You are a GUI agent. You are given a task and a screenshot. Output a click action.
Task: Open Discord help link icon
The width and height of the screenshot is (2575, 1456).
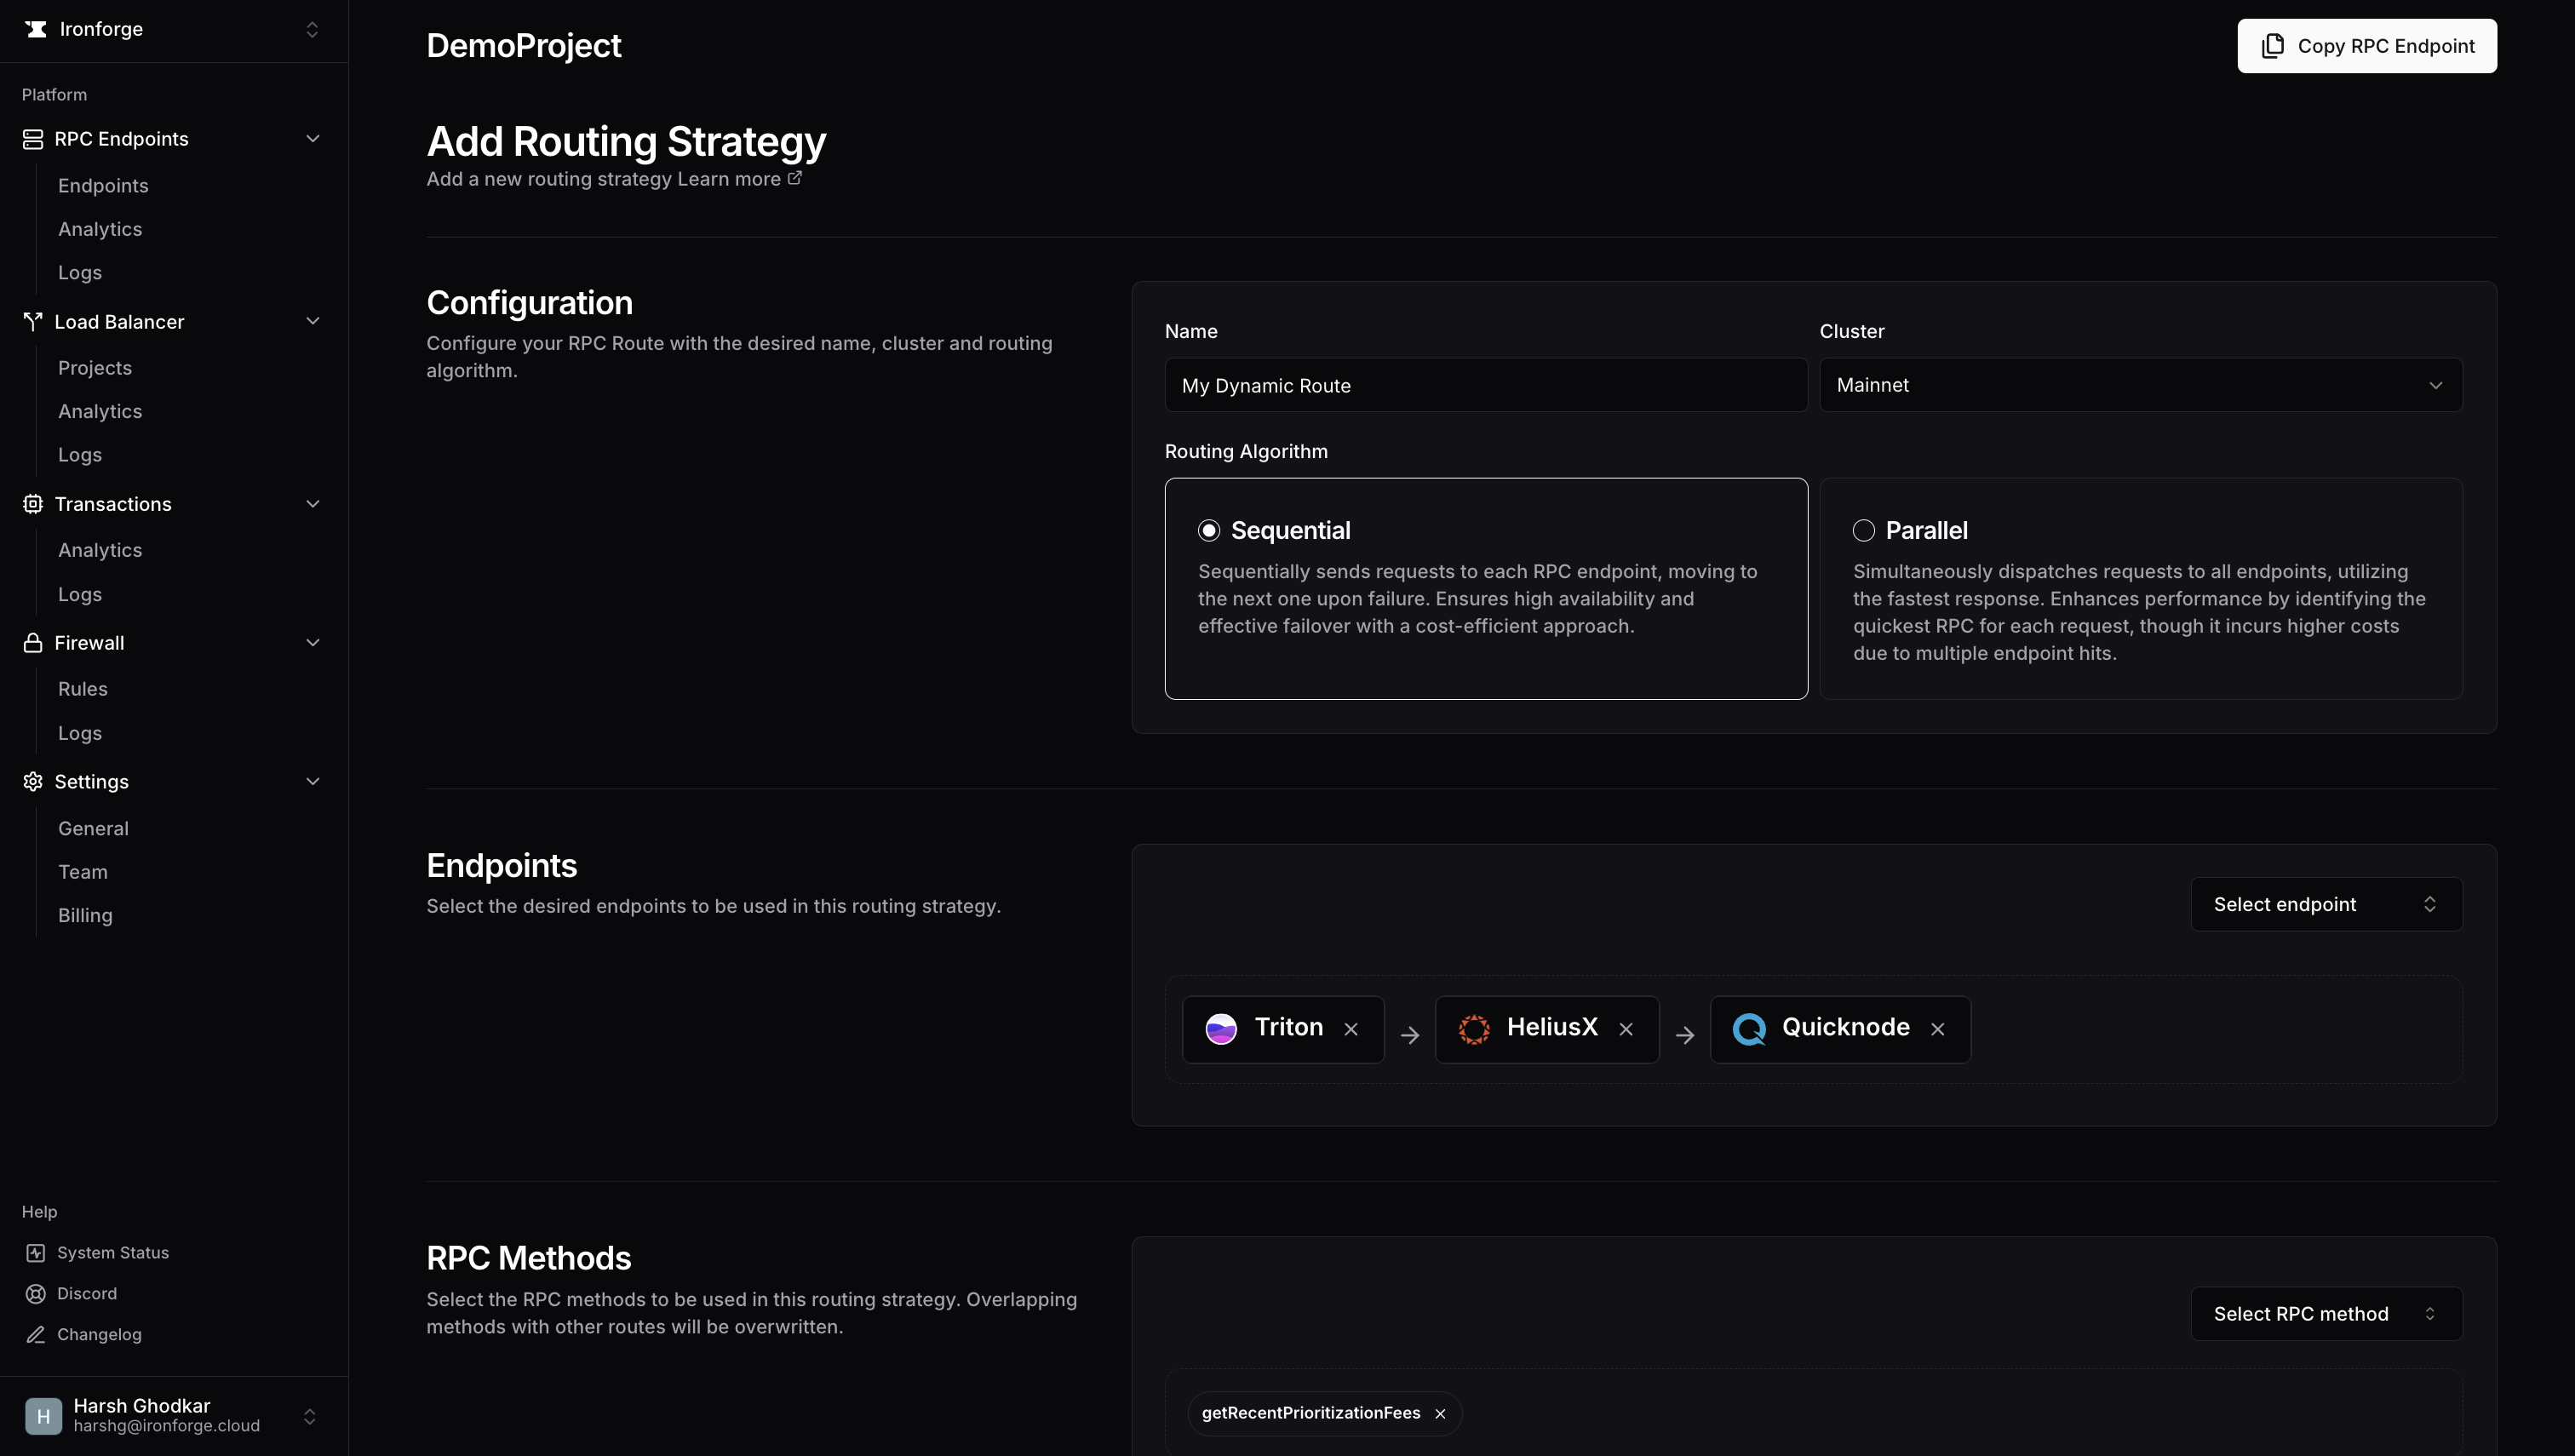(36, 1294)
